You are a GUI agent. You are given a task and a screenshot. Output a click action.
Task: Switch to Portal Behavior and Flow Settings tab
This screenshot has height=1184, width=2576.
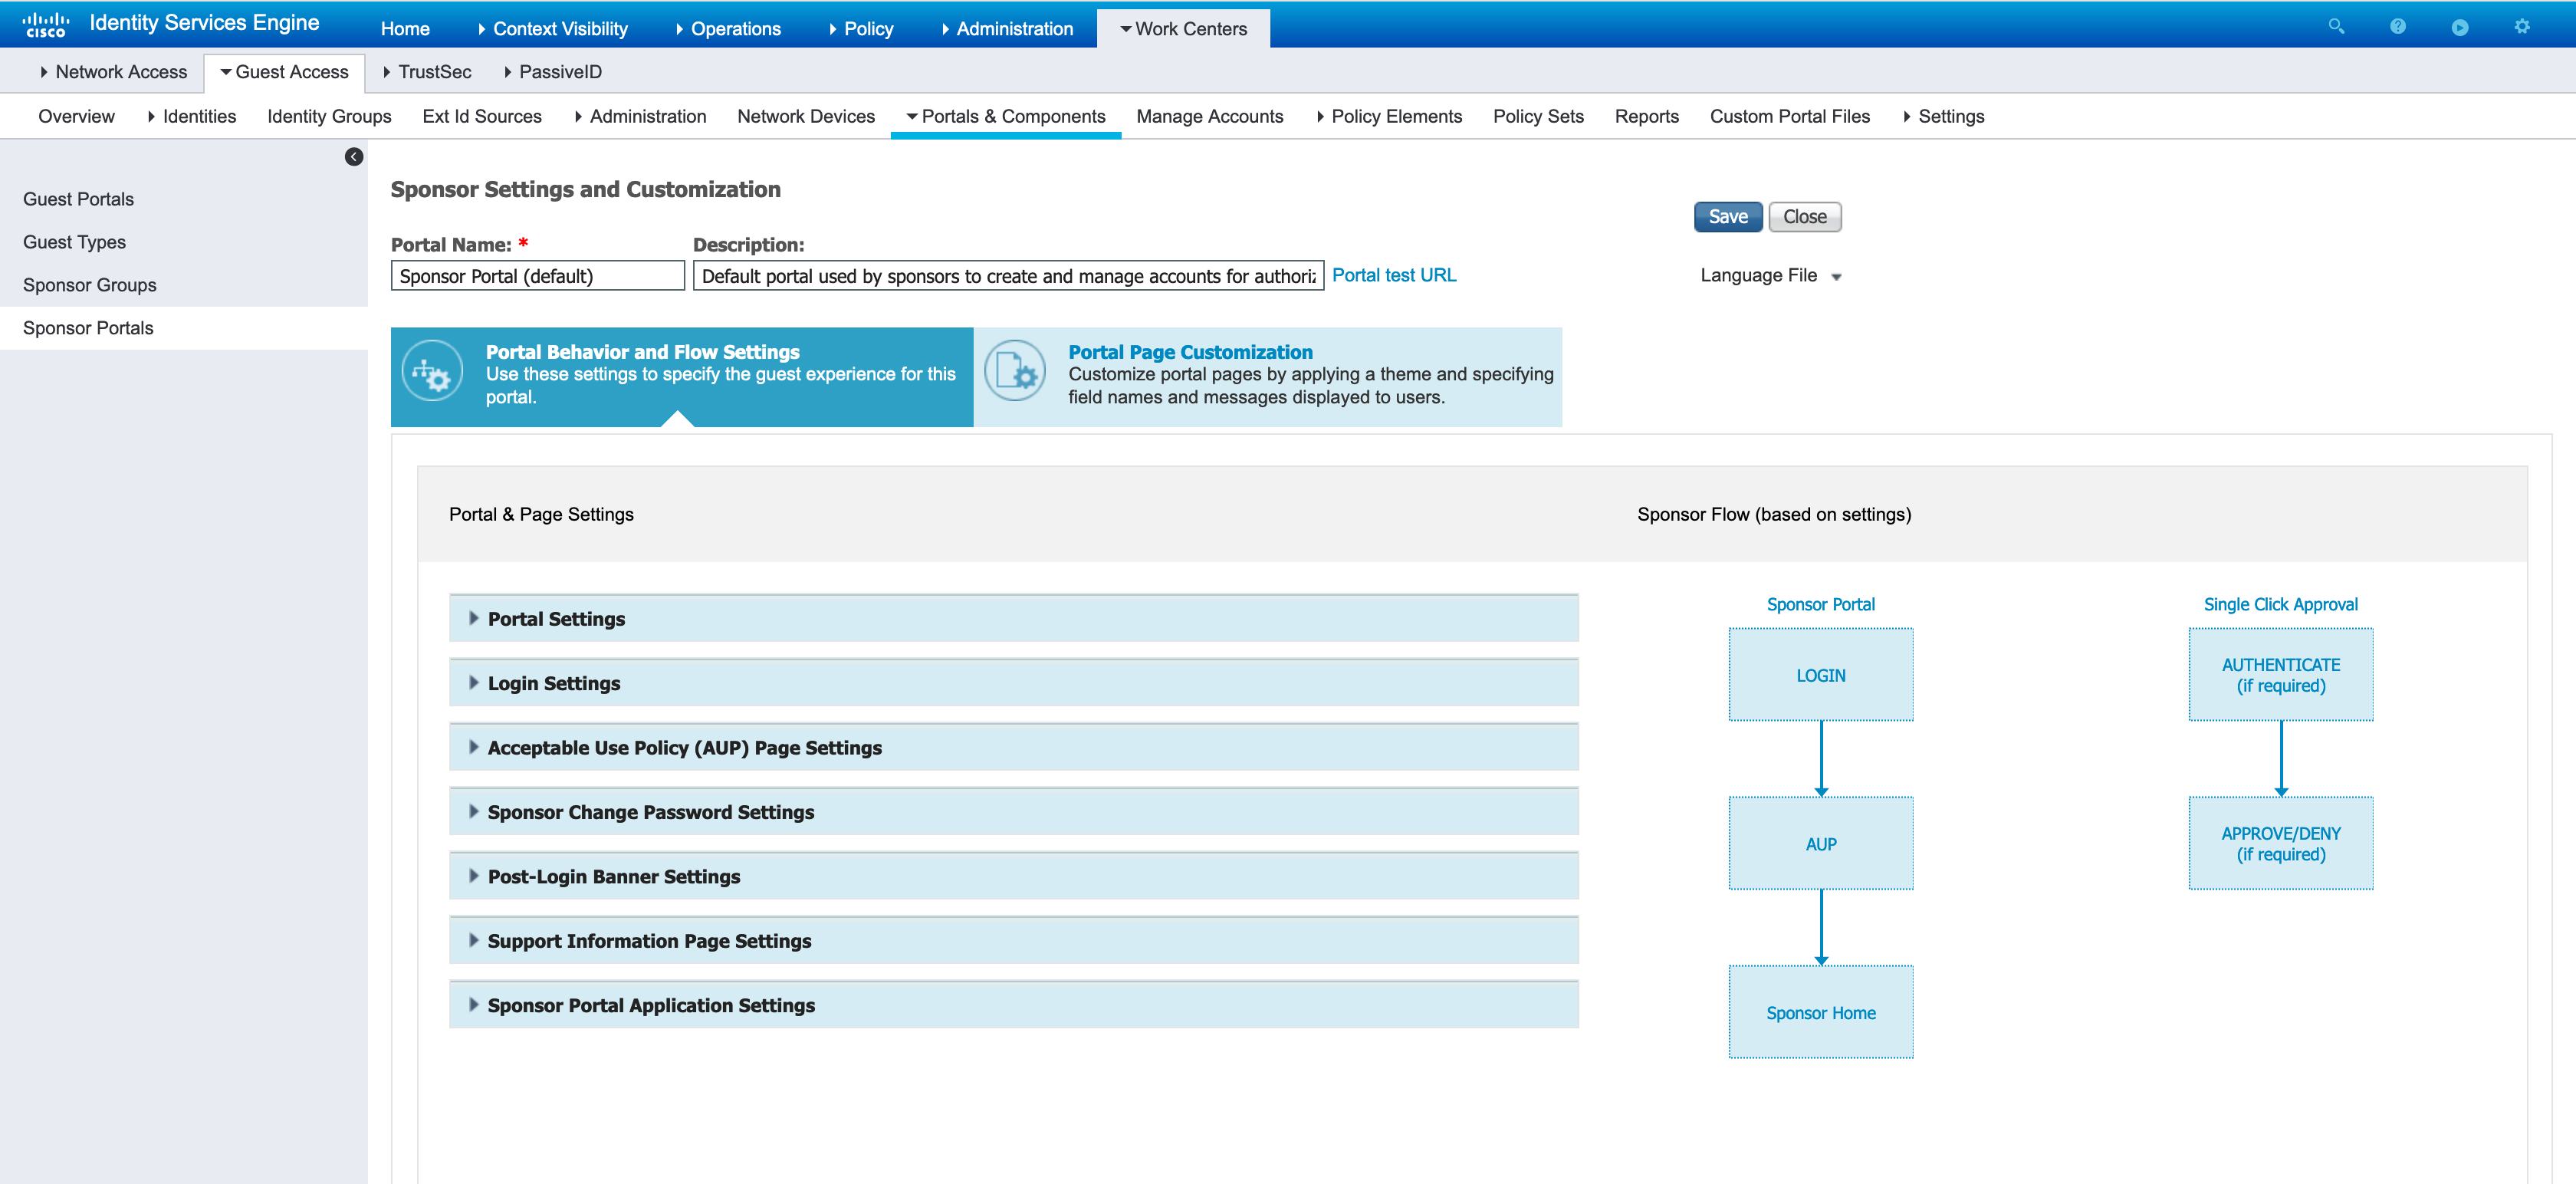pos(682,376)
